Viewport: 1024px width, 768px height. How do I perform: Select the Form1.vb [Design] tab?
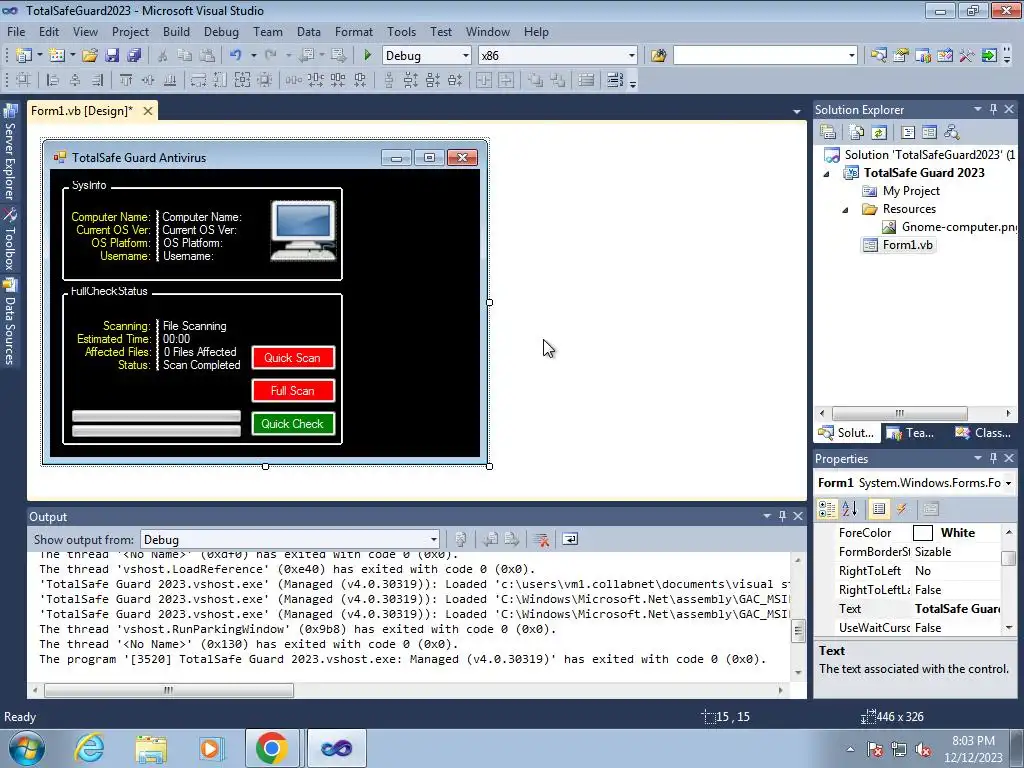pos(82,110)
